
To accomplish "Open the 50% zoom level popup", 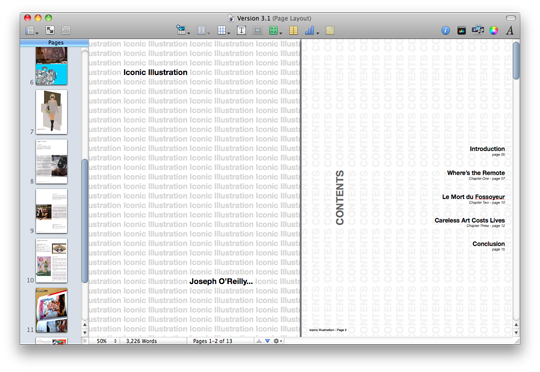I will [105, 341].
